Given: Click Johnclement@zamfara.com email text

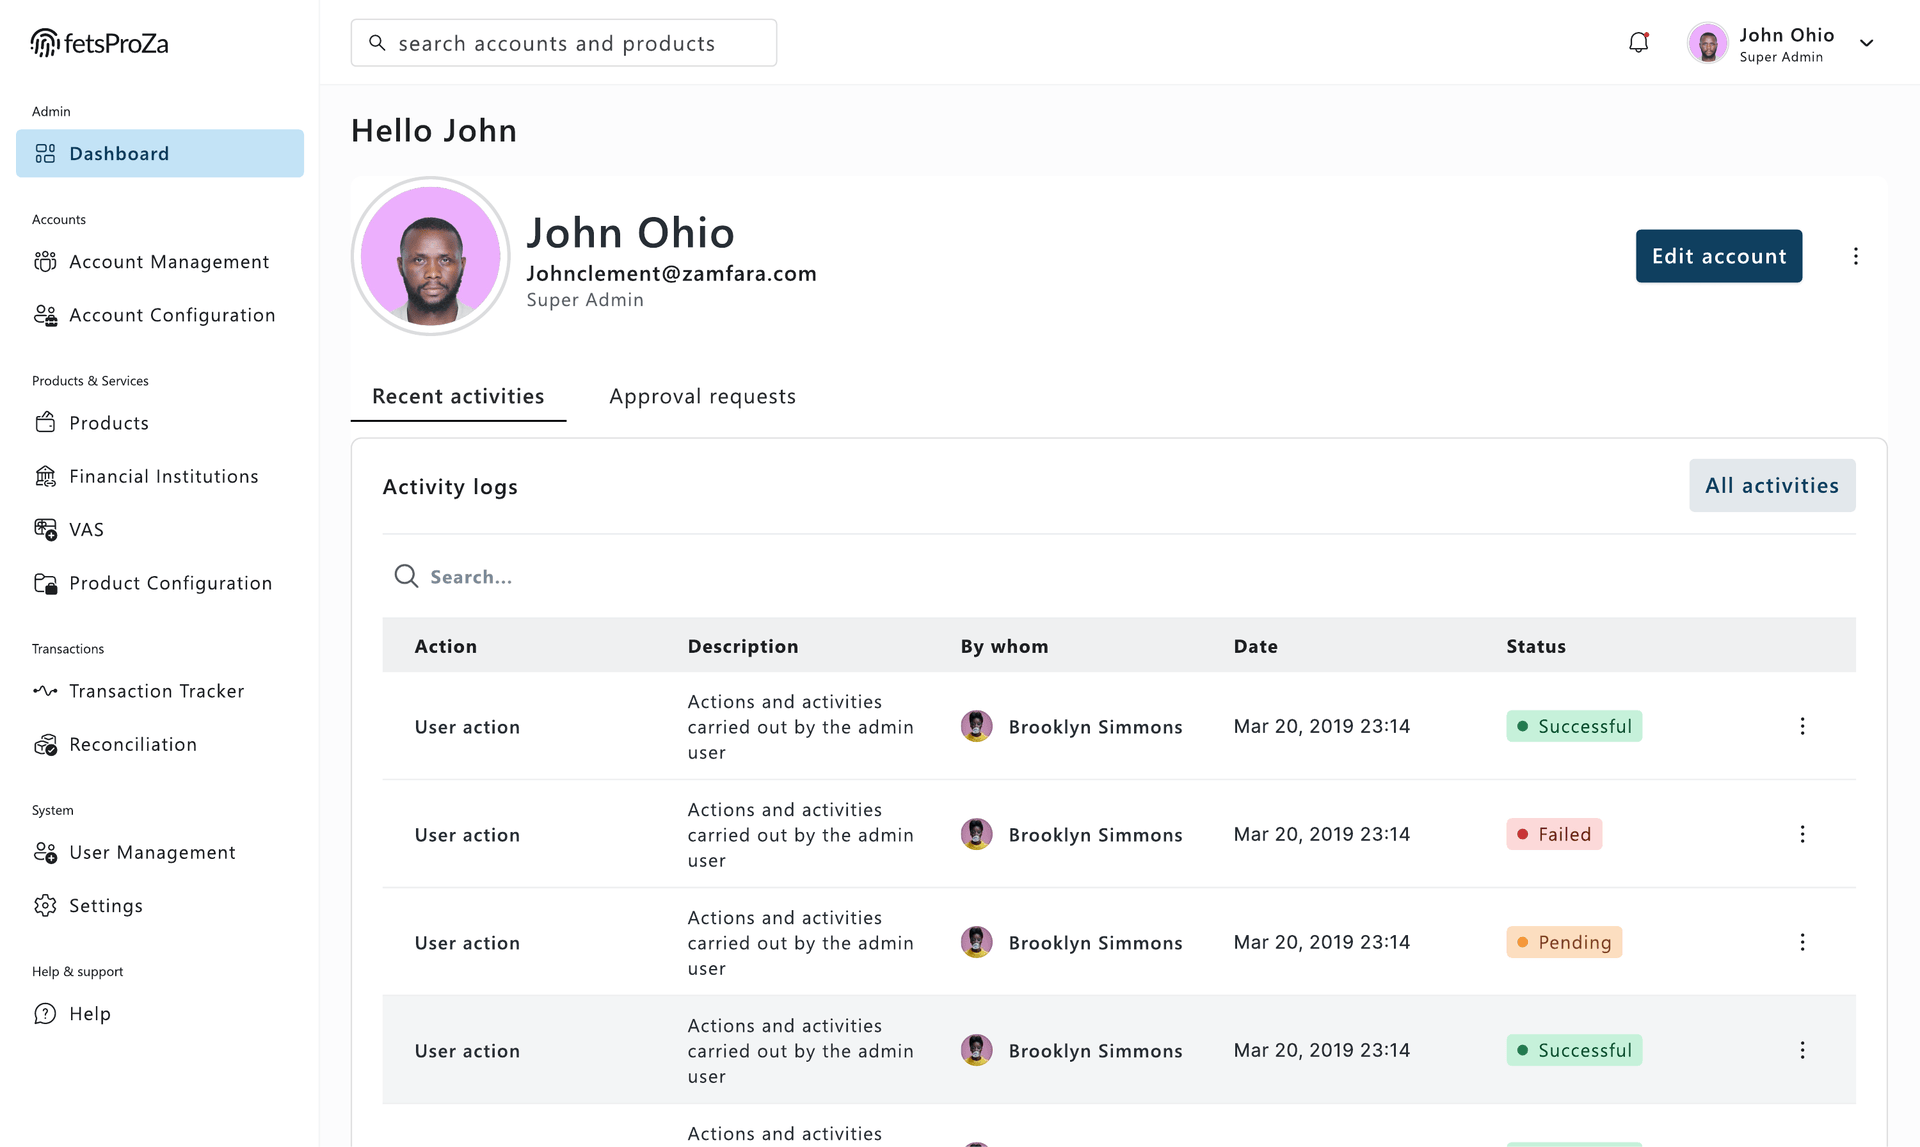Looking at the screenshot, I should tap(671, 273).
